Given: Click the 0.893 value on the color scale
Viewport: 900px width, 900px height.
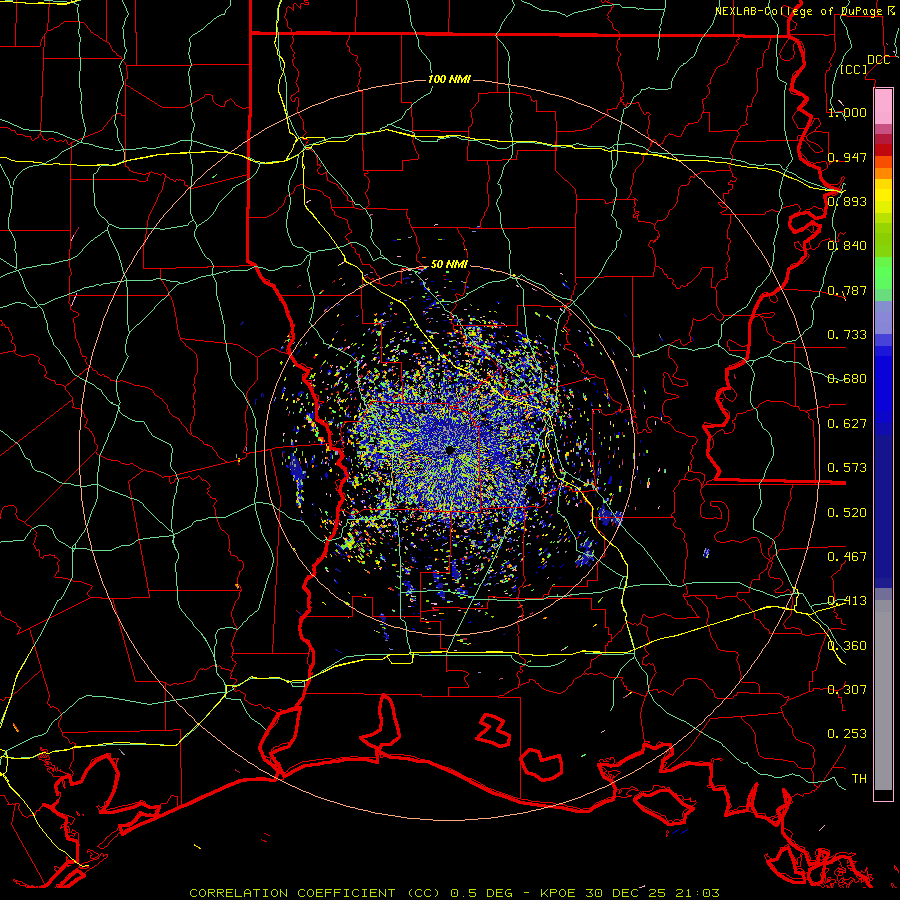Looking at the screenshot, I should point(847,201).
